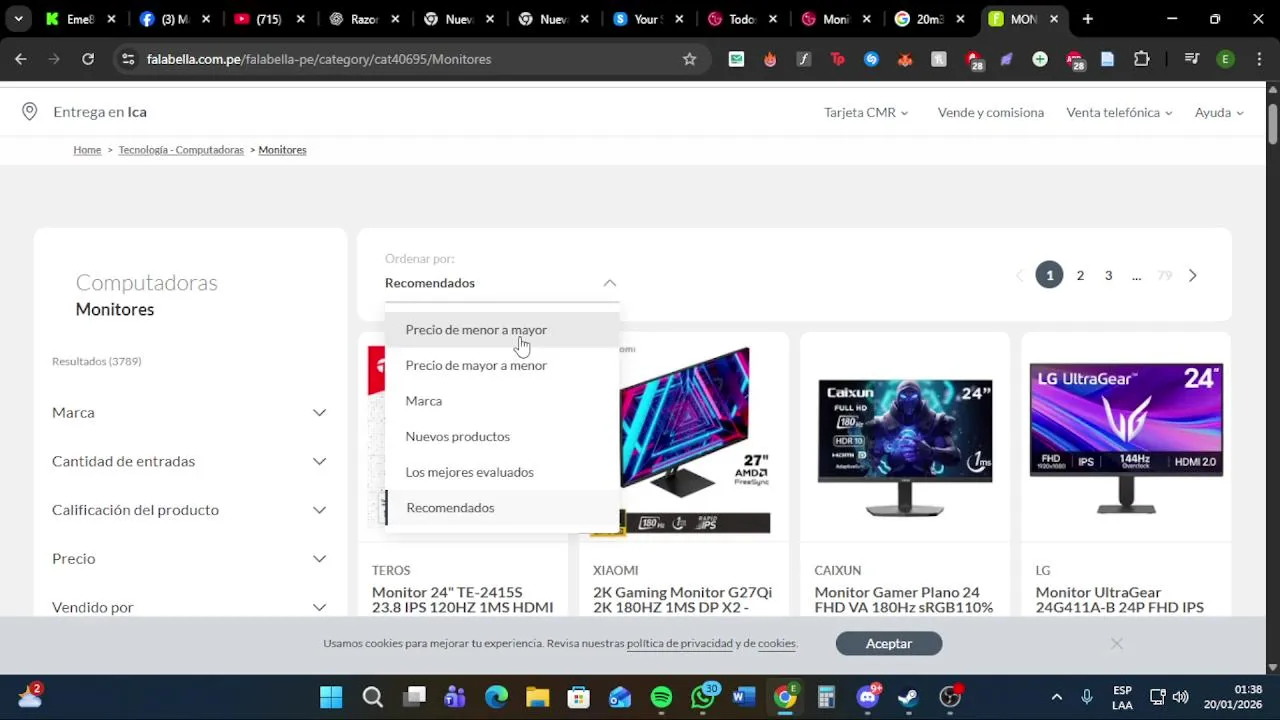
Task: Open política de privacidad link
Action: 680,644
